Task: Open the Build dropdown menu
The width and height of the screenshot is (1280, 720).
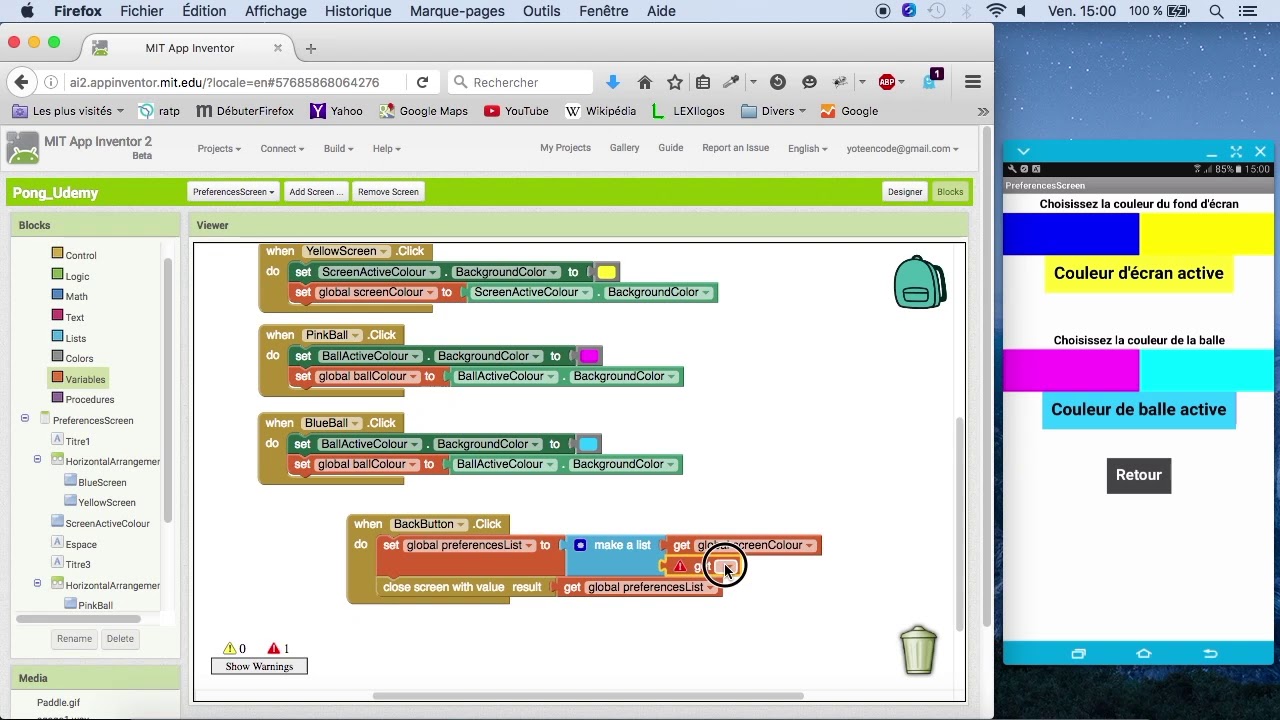Action: pos(338,148)
